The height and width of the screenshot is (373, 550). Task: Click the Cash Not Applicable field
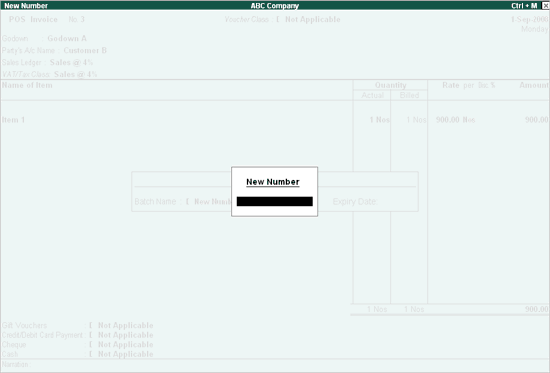click(x=78, y=354)
